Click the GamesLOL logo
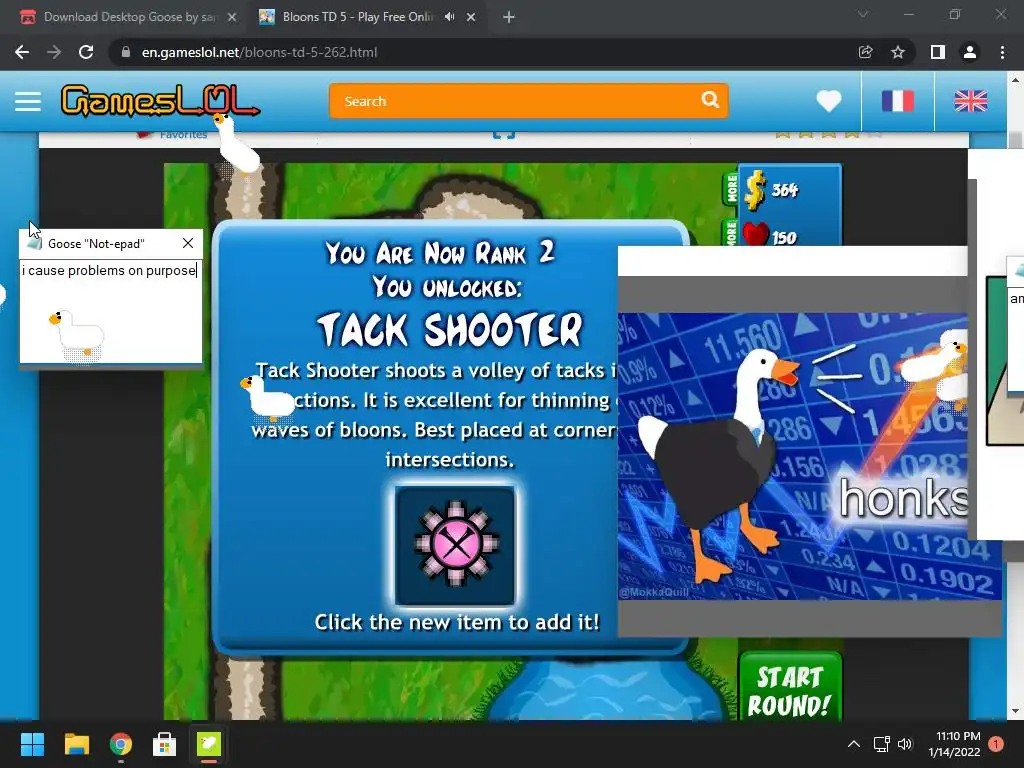 pyautogui.click(x=160, y=101)
